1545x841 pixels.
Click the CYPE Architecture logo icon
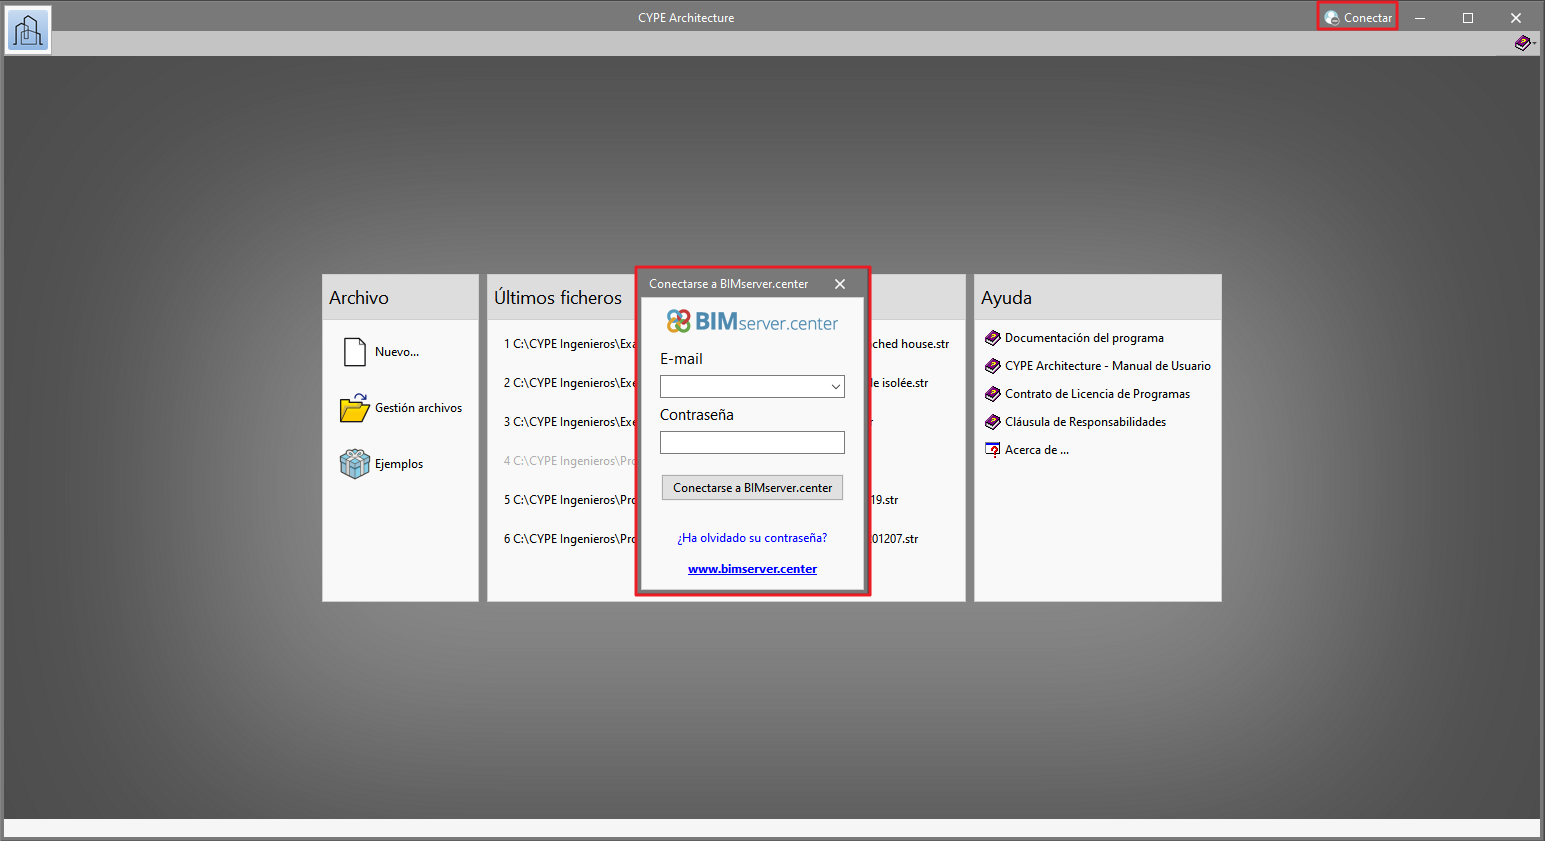click(x=27, y=30)
